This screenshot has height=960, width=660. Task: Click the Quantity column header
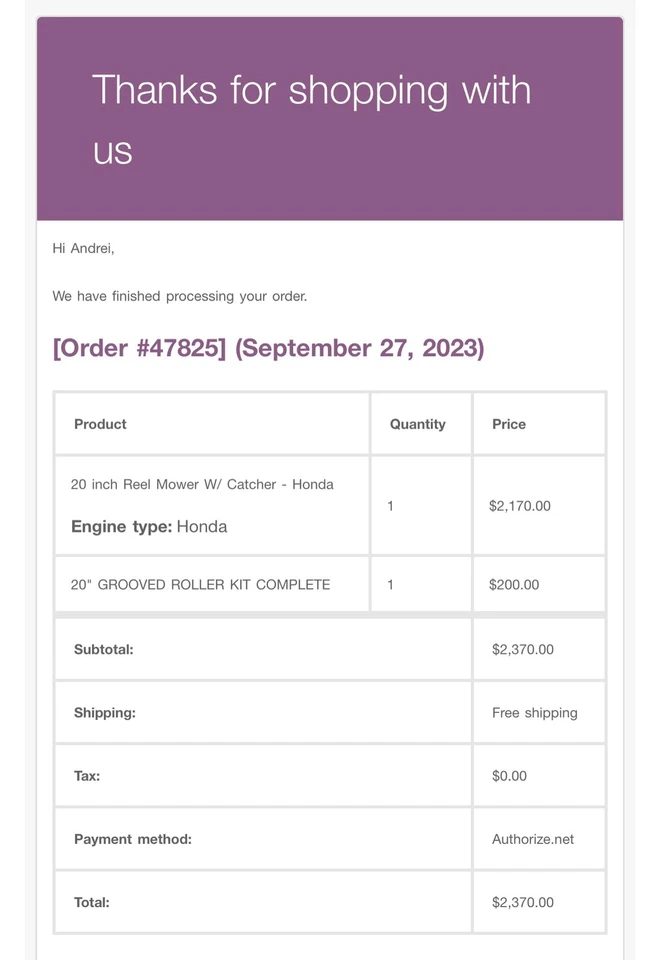[418, 424]
